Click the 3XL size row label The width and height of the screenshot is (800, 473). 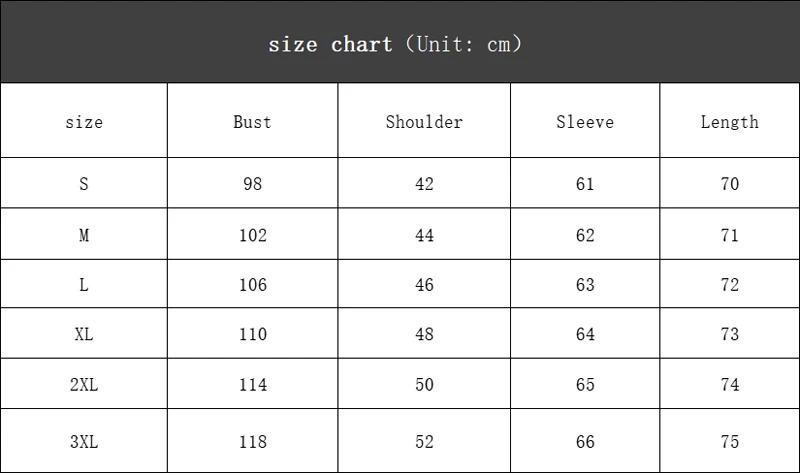tap(84, 441)
